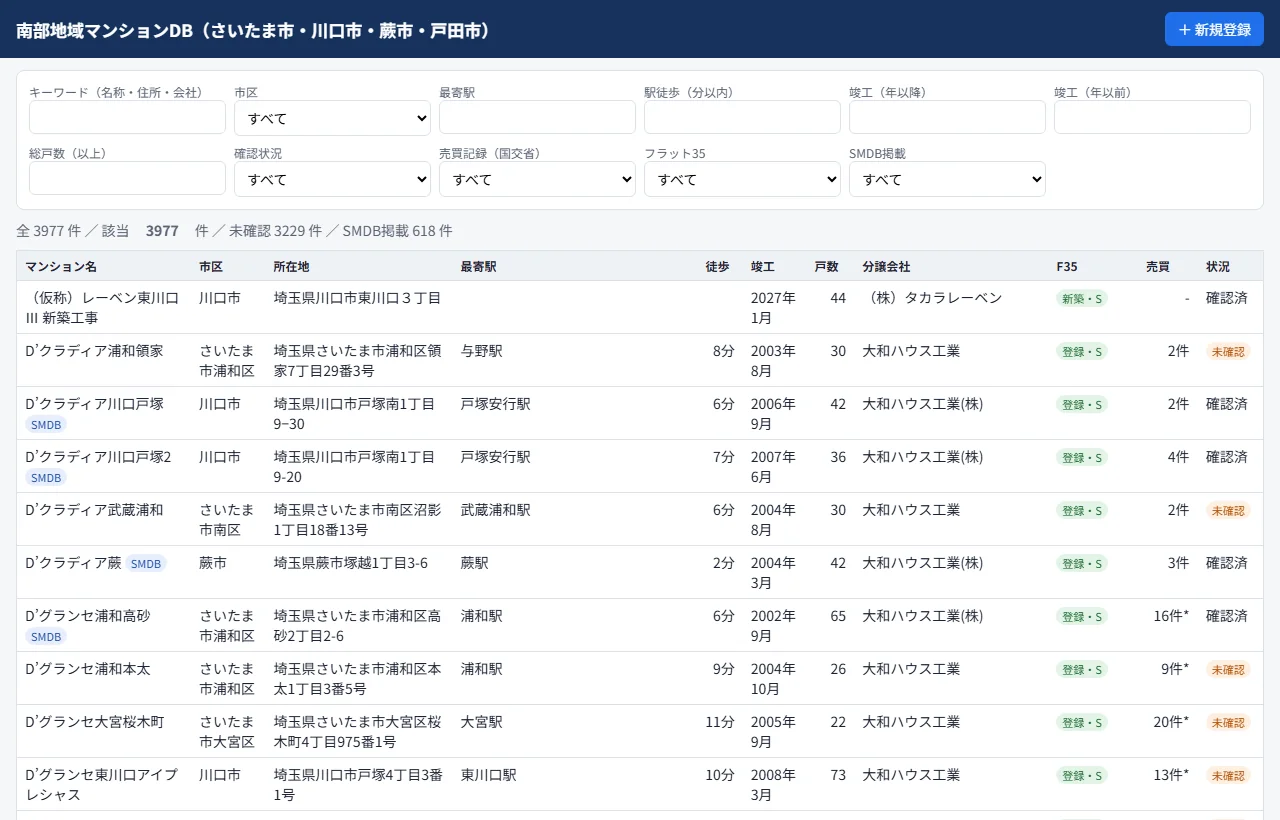Sort by the マンション名 column header
The image size is (1280, 820).
(x=61, y=267)
